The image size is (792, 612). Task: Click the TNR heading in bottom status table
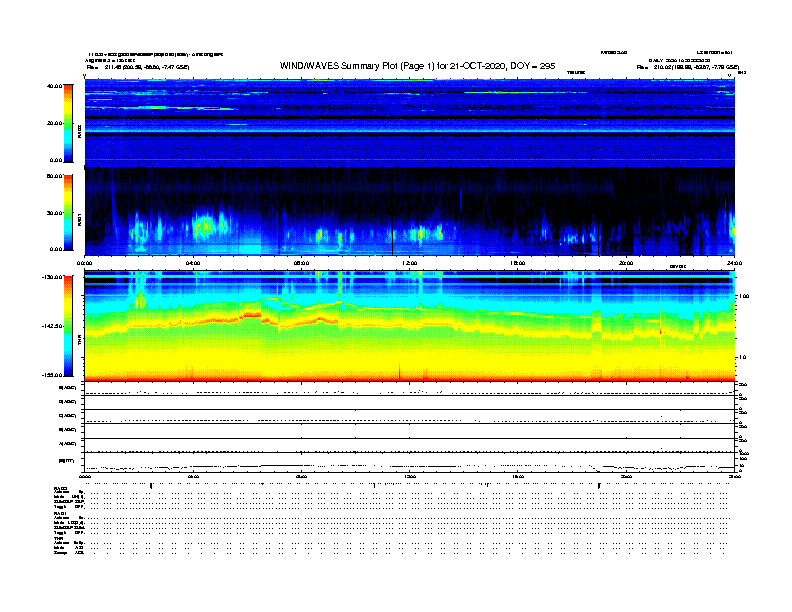pos(58,538)
